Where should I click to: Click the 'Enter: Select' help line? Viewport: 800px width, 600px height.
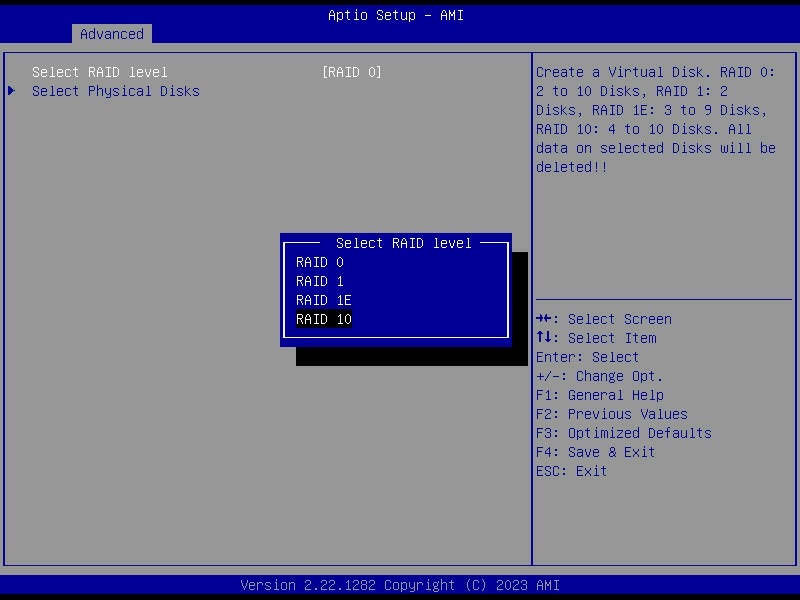(587, 357)
